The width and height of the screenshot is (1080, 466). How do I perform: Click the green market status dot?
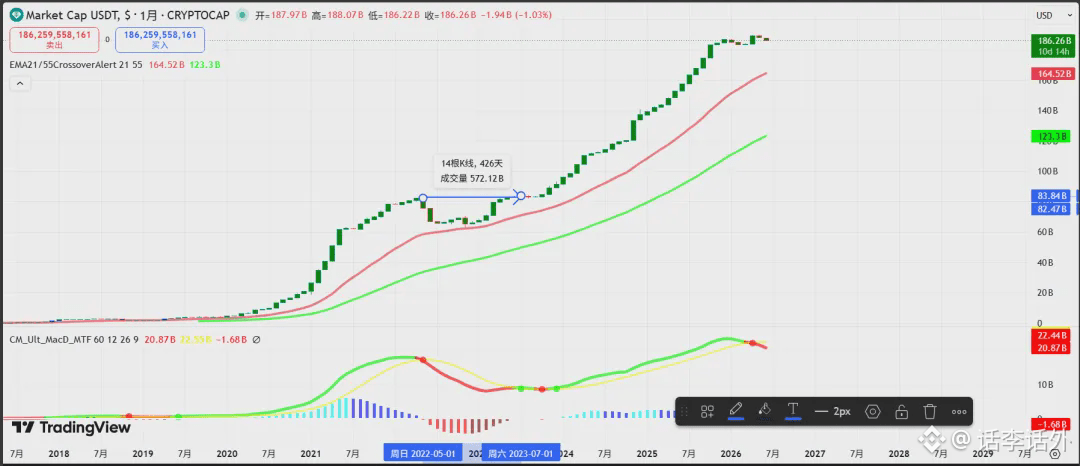pos(242,14)
